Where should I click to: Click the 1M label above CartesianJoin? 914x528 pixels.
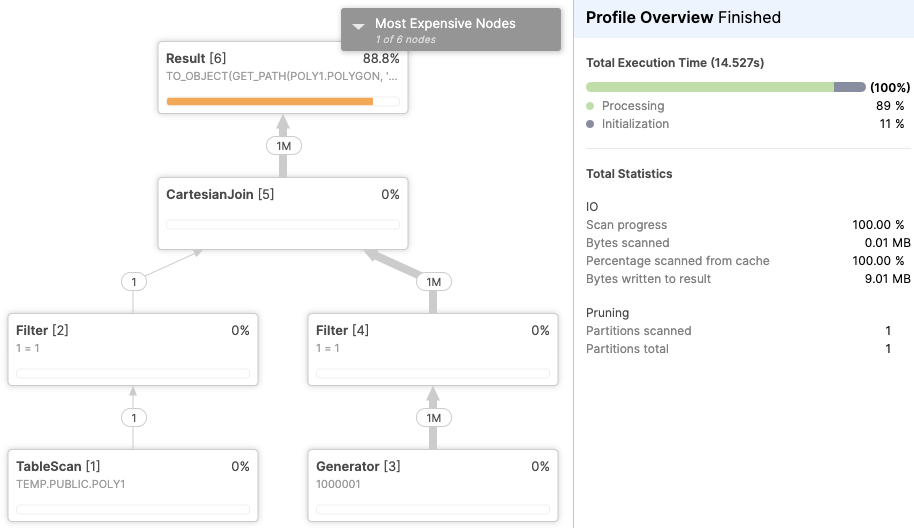283,146
